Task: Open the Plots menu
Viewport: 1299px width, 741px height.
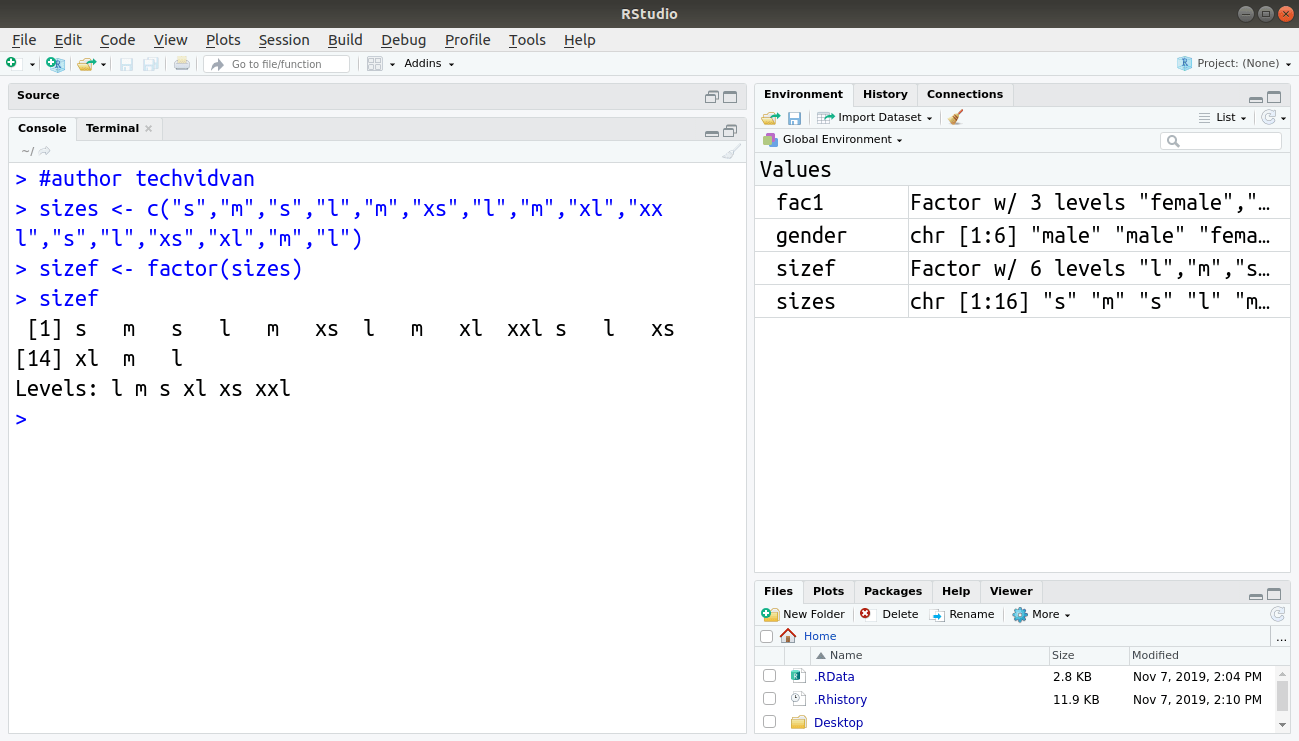Action: pyautogui.click(x=223, y=40)
